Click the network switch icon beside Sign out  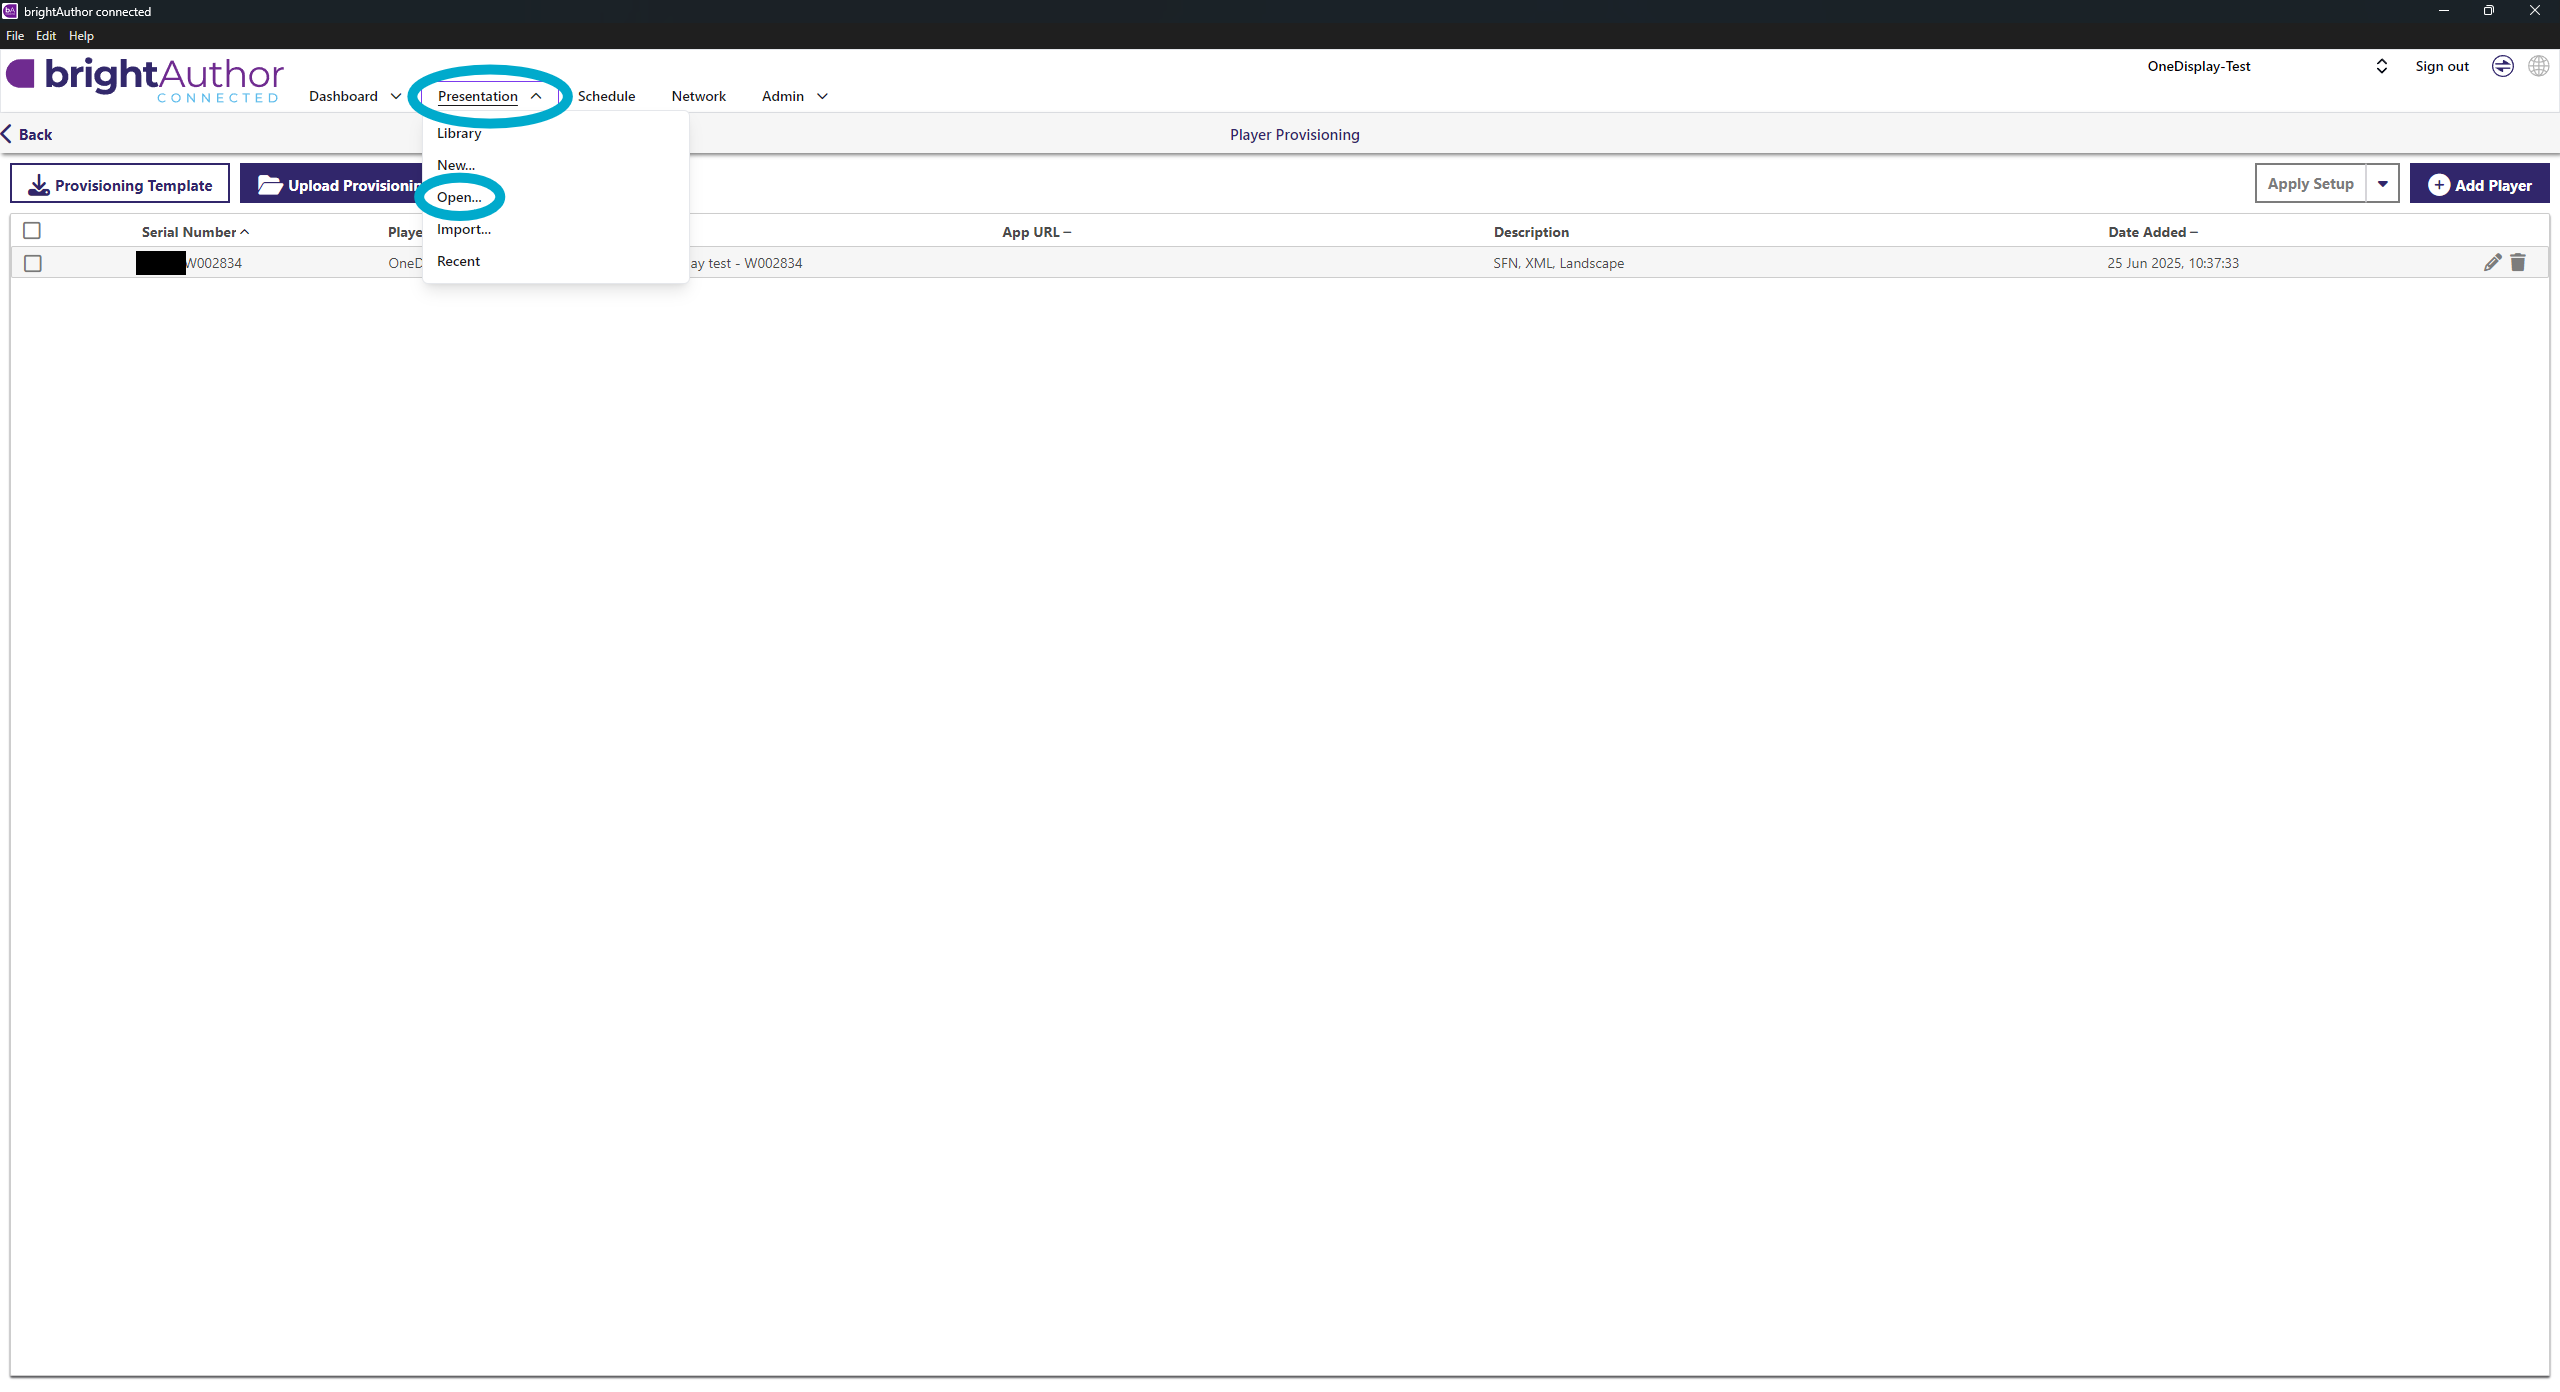point(2502,66)
